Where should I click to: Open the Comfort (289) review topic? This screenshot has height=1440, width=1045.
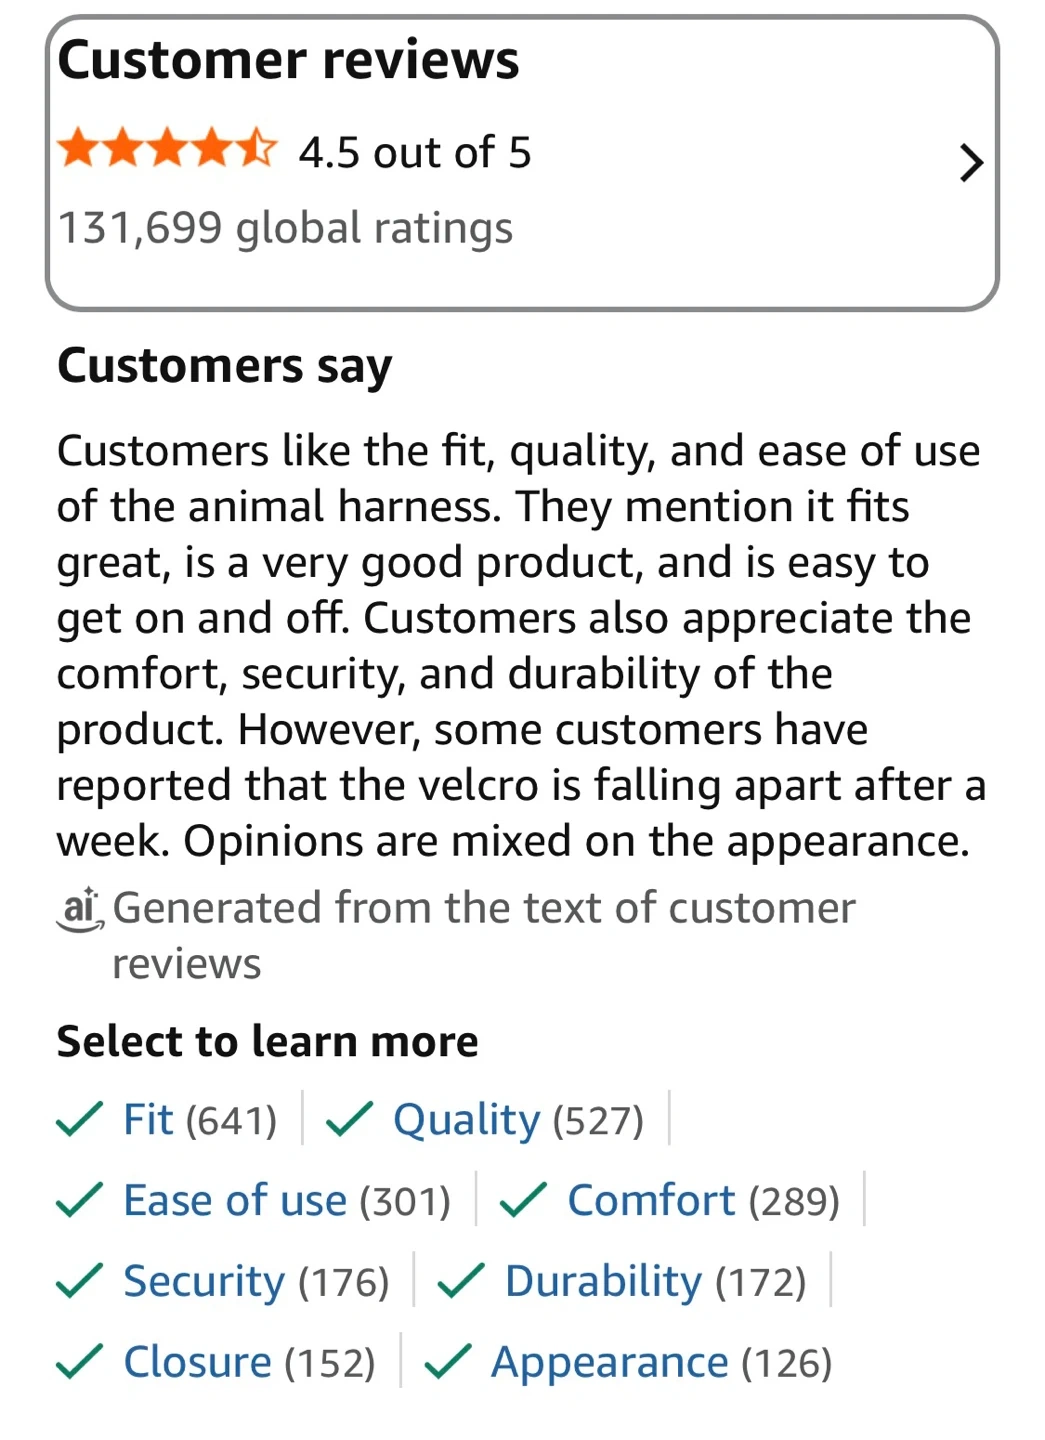tap(702, 1201)
